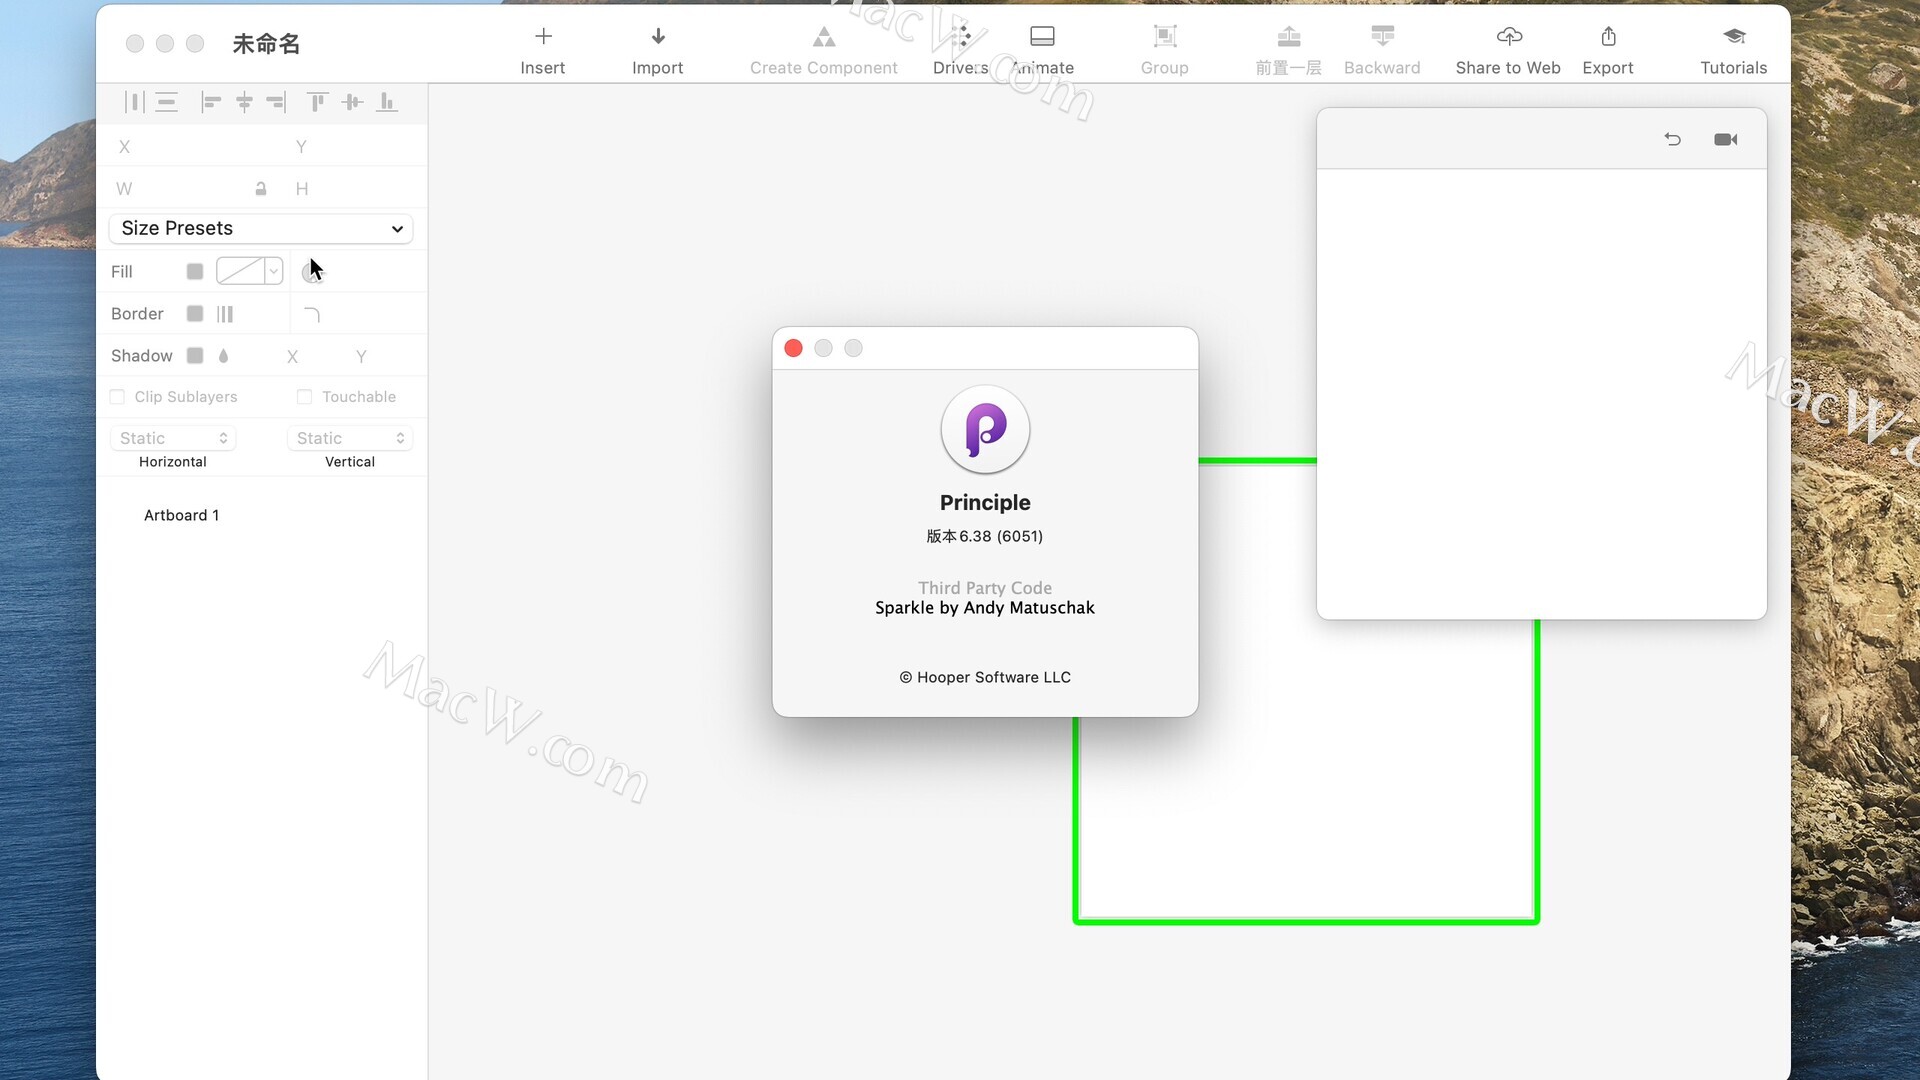Click the white preview window area
The width and height of the screenshot is (1920, 1080).
click(1541, 394)
